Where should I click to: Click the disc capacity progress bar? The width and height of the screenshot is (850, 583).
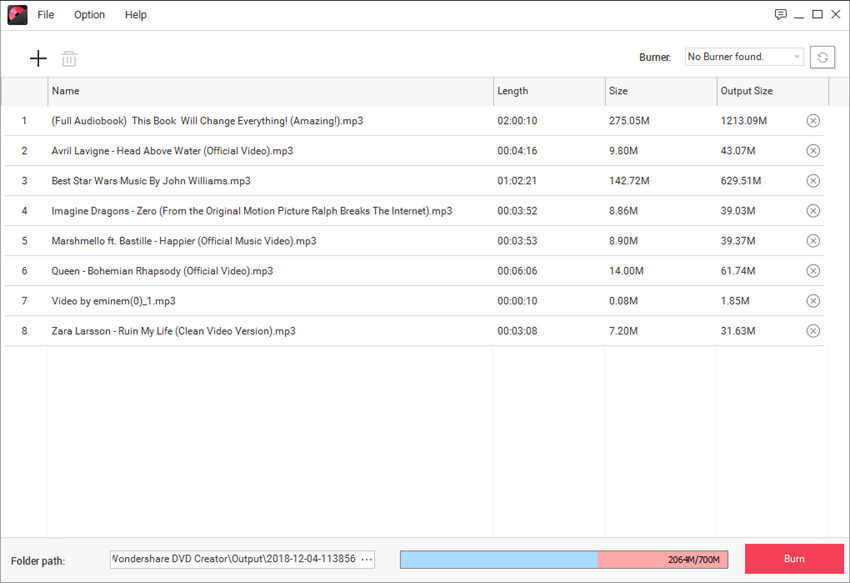[563, 559]
